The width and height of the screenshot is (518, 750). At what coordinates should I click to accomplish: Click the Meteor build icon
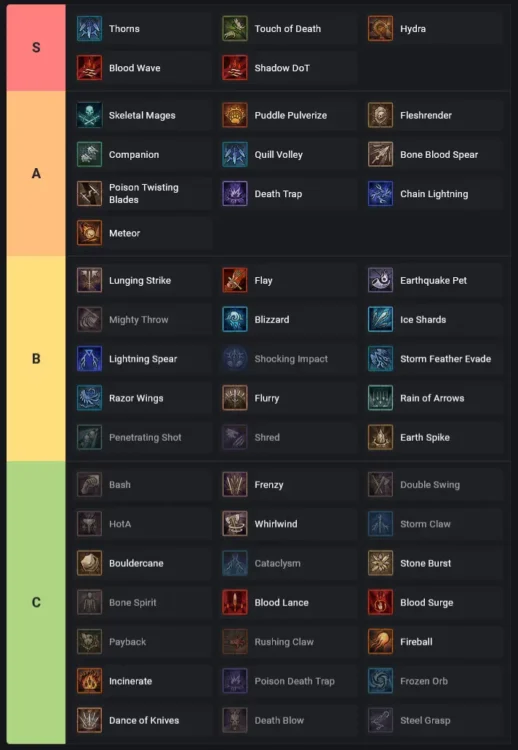tap(89, 233)
